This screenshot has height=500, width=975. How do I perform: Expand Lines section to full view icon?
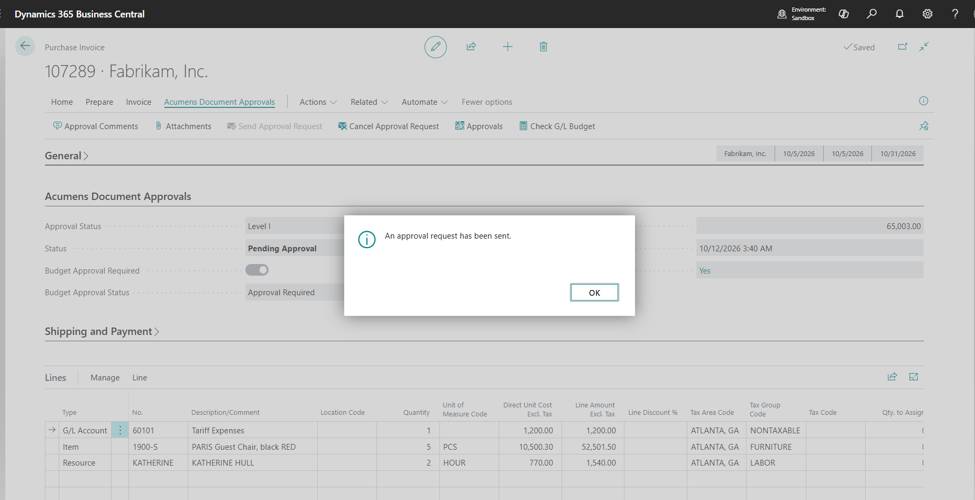click(913, 377)
